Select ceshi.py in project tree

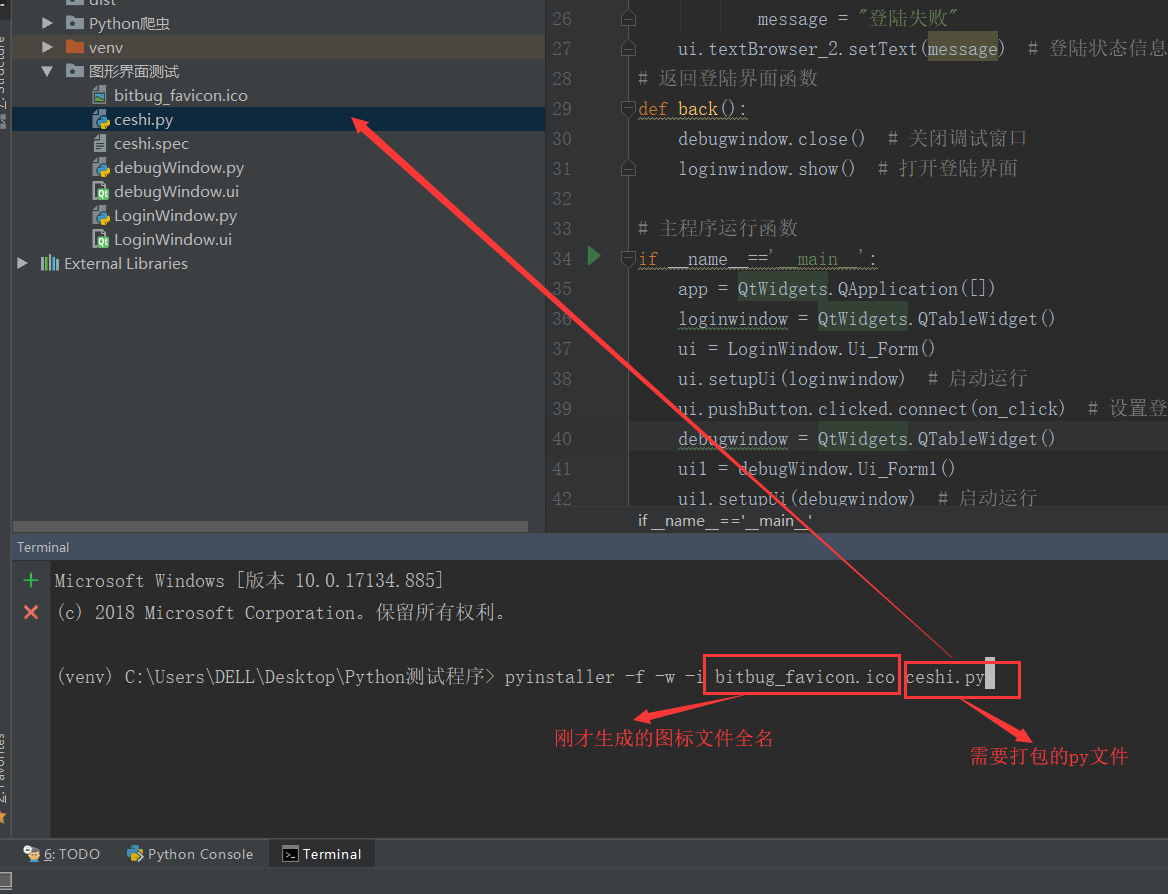click(143, 119)
